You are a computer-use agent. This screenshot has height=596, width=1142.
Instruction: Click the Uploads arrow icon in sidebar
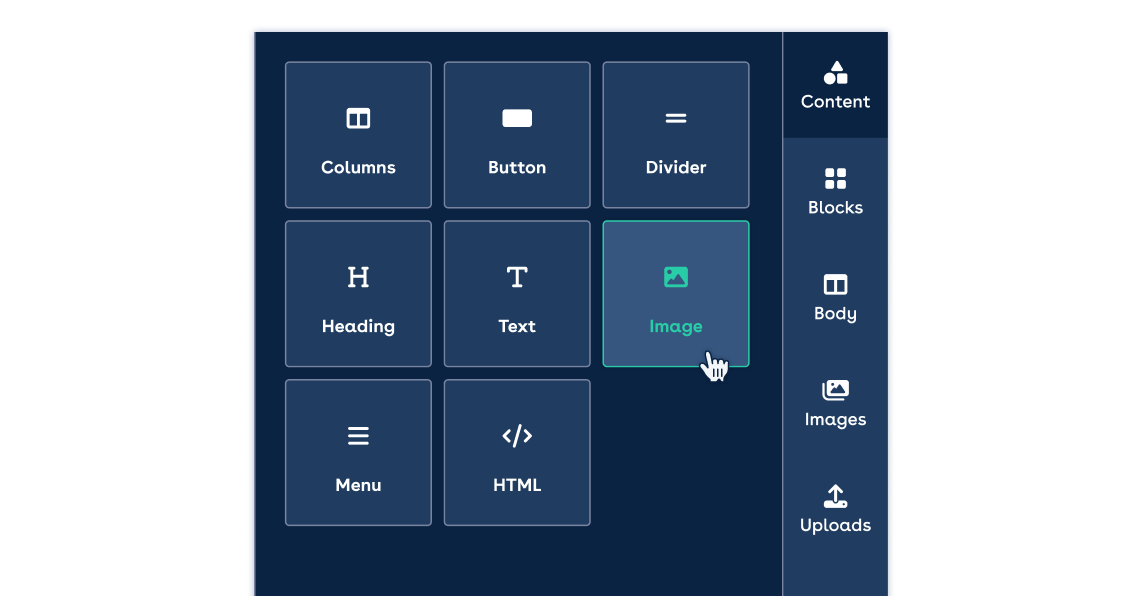(x=835, y=496)
